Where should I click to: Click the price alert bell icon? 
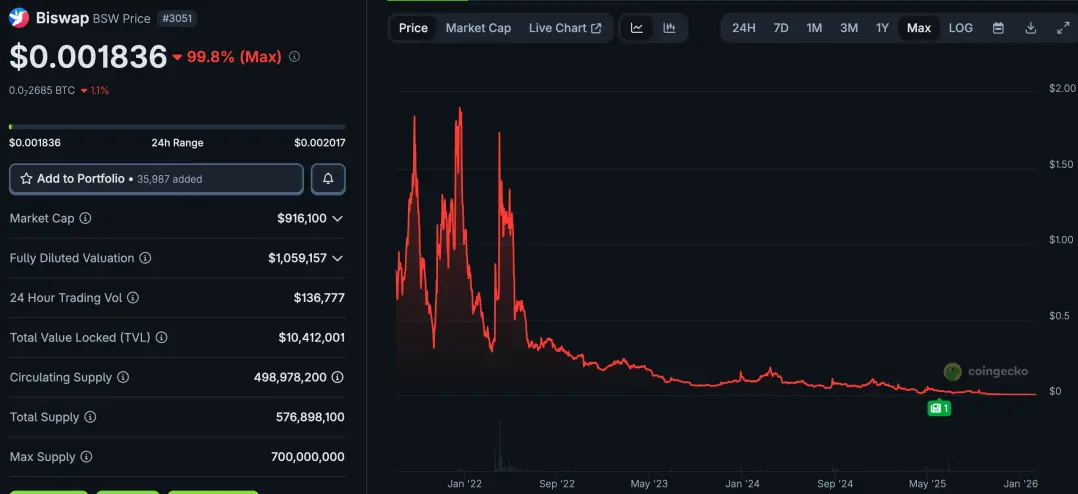(x=328, y=179)
